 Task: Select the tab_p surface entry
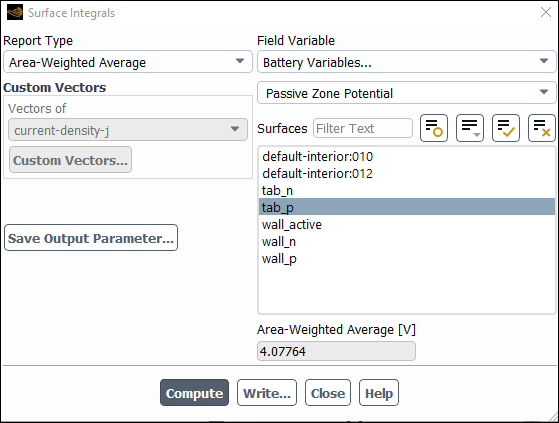[x=407, y=207]
